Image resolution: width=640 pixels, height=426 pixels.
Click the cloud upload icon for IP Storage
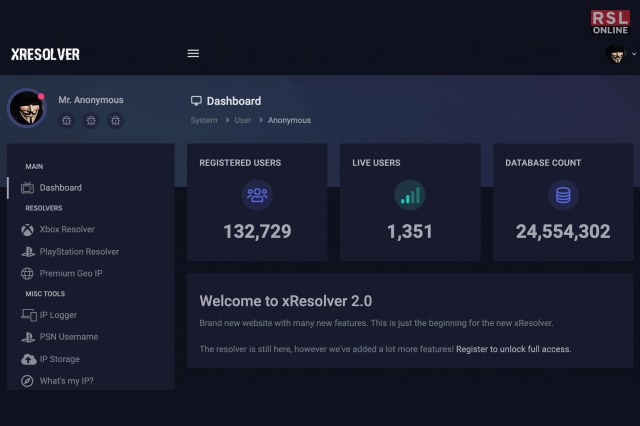(x=29, y=359)
